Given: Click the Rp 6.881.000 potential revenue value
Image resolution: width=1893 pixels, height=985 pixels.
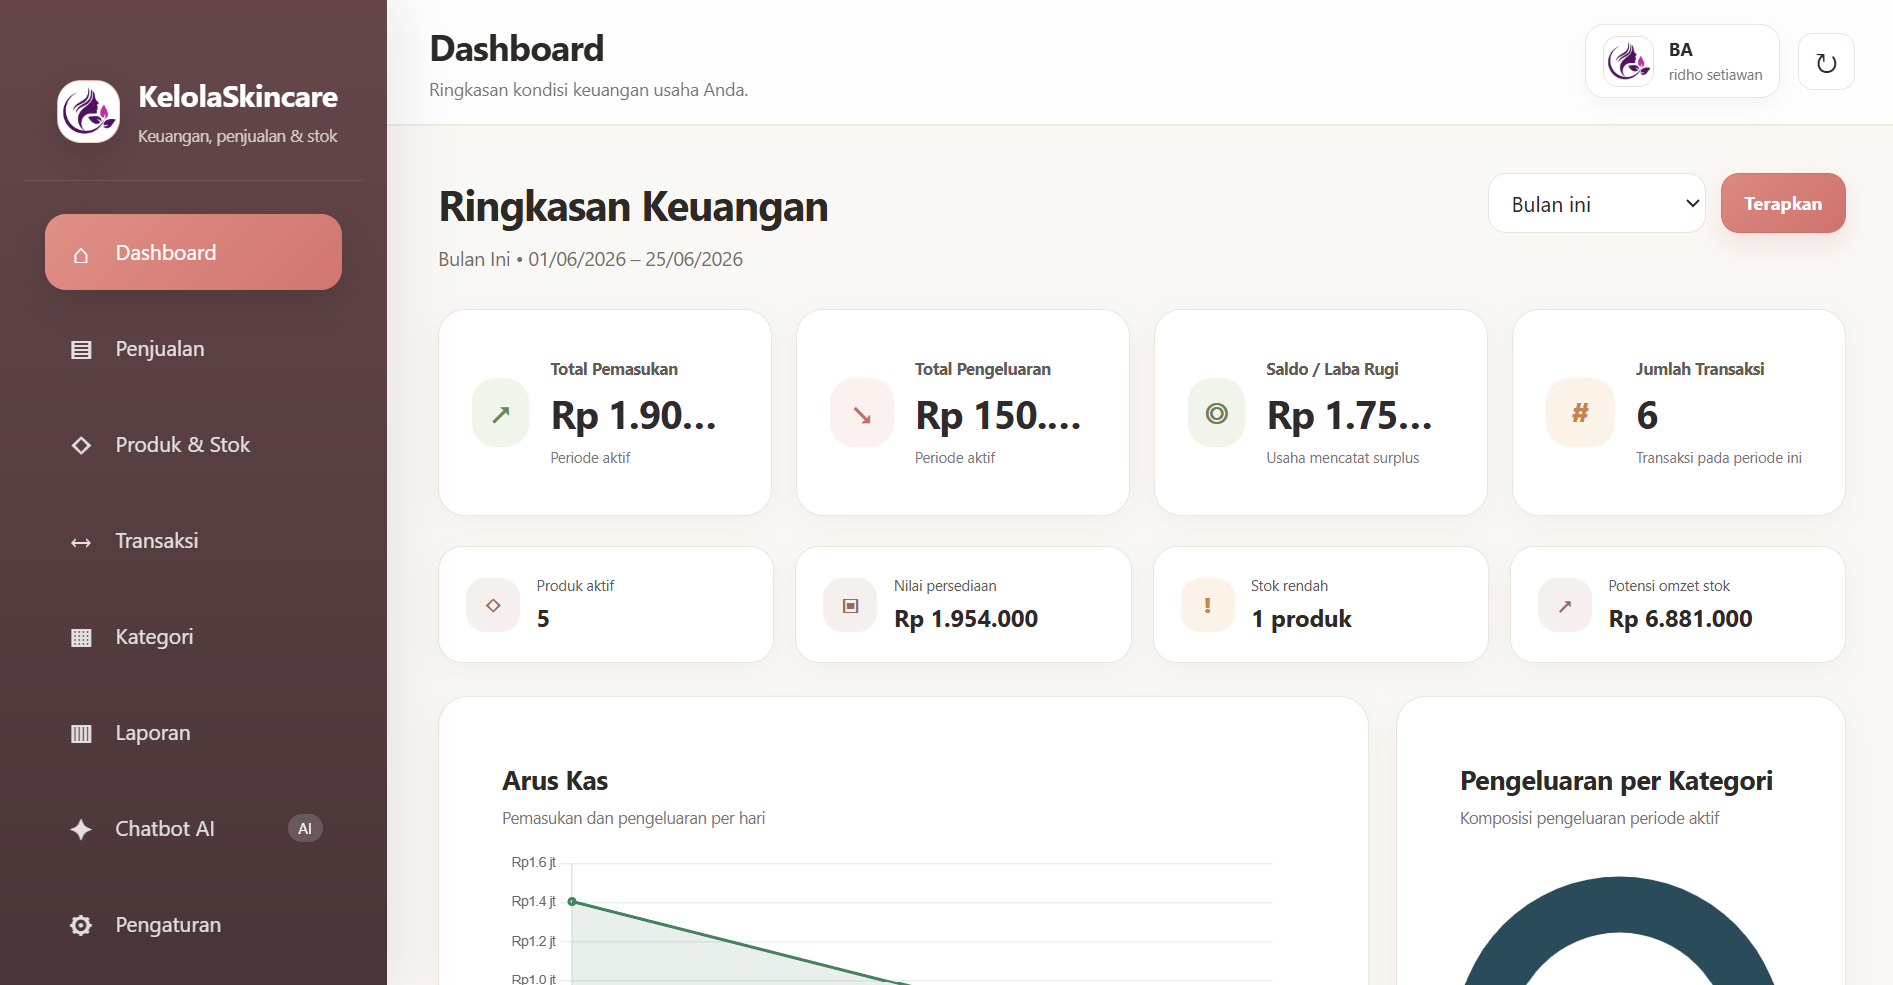Looking at the screenshot, I should [x=1680, y=619].
